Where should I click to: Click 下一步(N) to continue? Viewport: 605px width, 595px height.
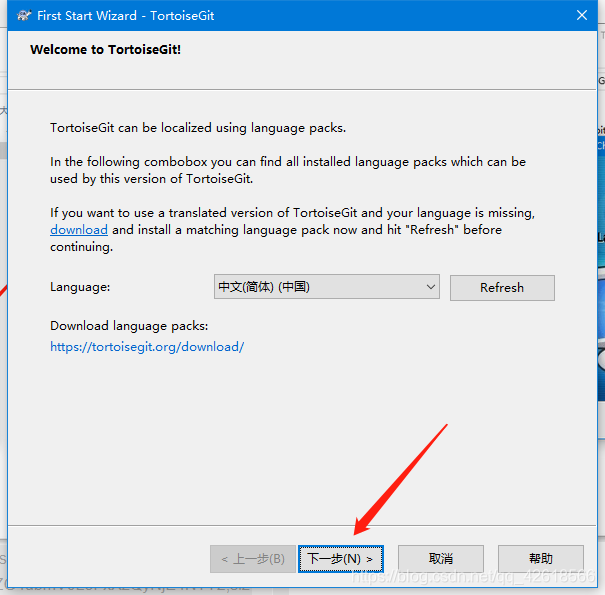(x=341, y=558)
